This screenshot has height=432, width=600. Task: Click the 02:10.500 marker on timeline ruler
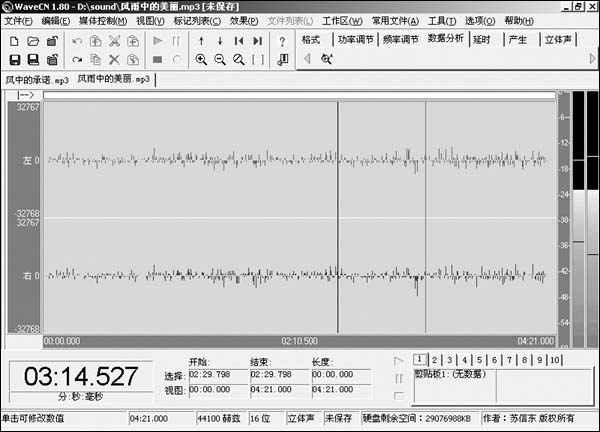pos(299,340)
